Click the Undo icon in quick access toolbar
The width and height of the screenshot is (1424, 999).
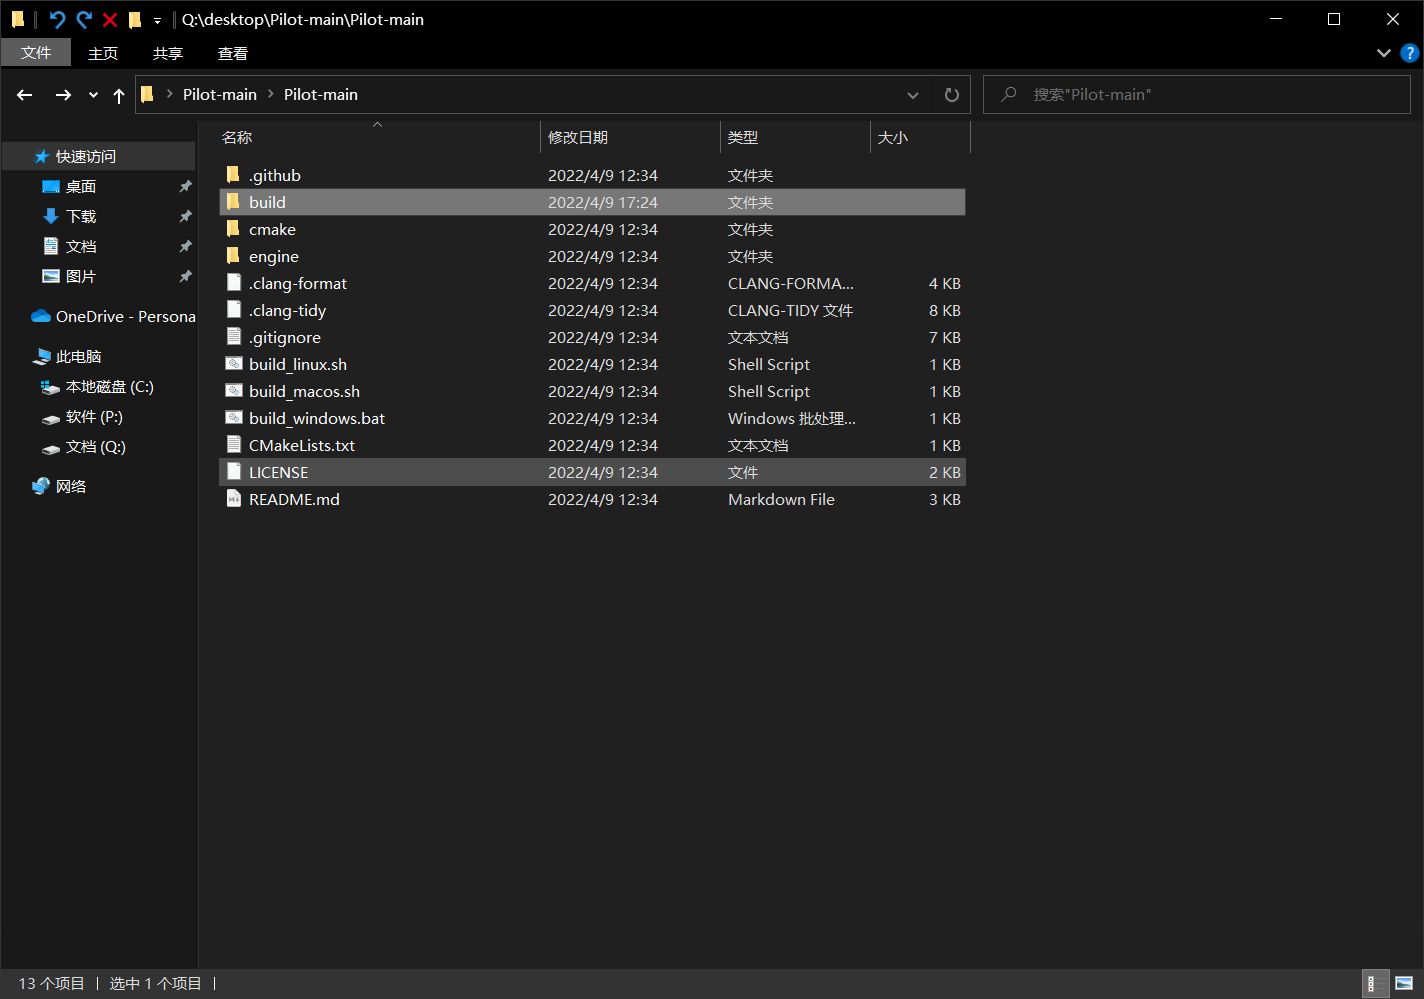[x=57, y=19]
